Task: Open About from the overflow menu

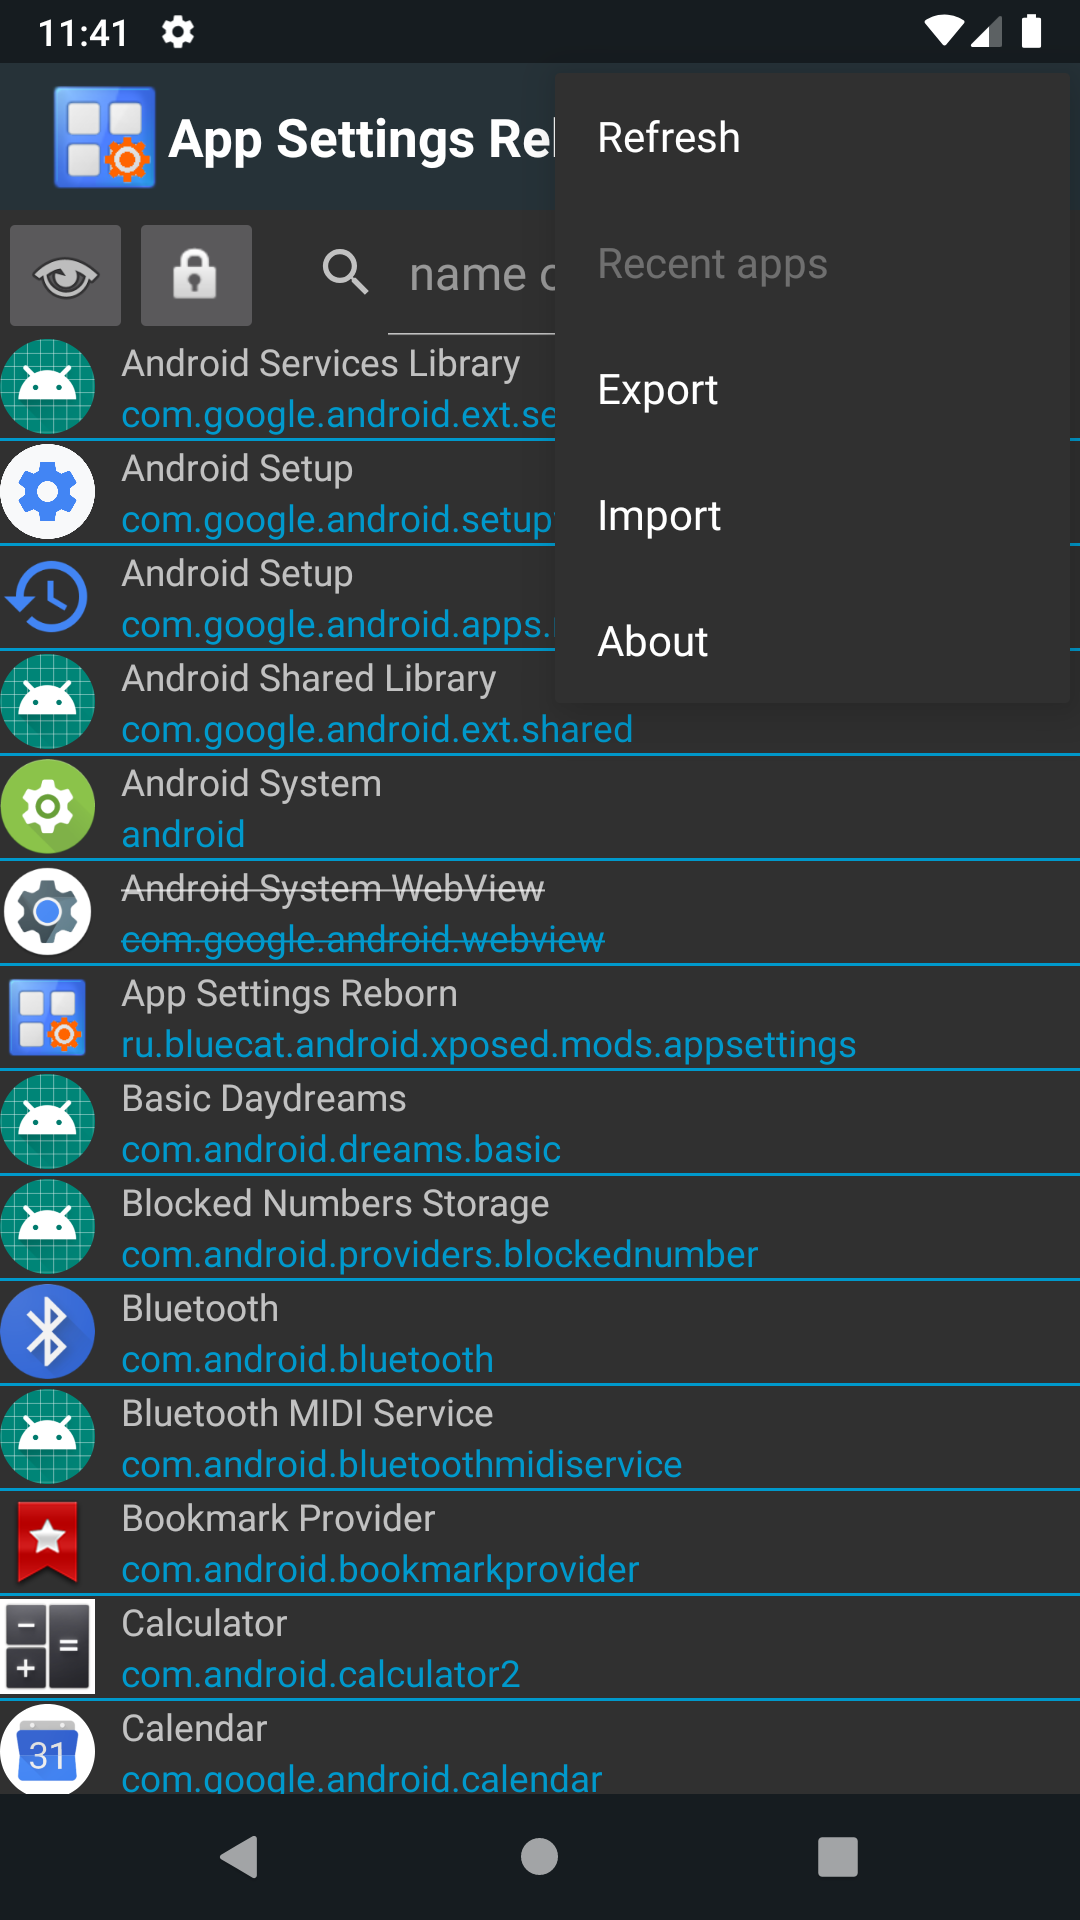Action: pyautogui.click(x=812, y=642)
